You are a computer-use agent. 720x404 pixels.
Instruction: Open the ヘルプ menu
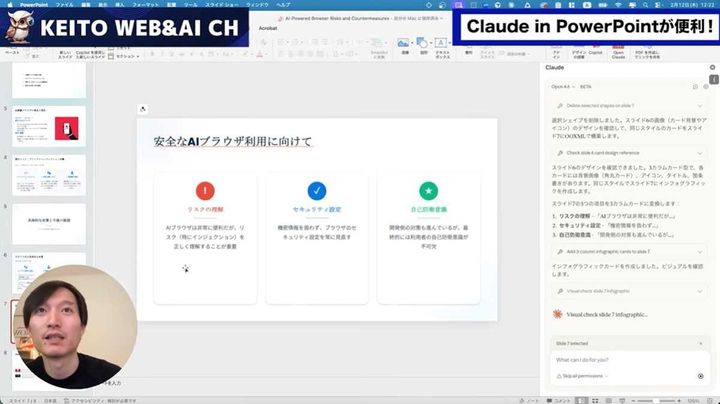click(x=283, y=5)
